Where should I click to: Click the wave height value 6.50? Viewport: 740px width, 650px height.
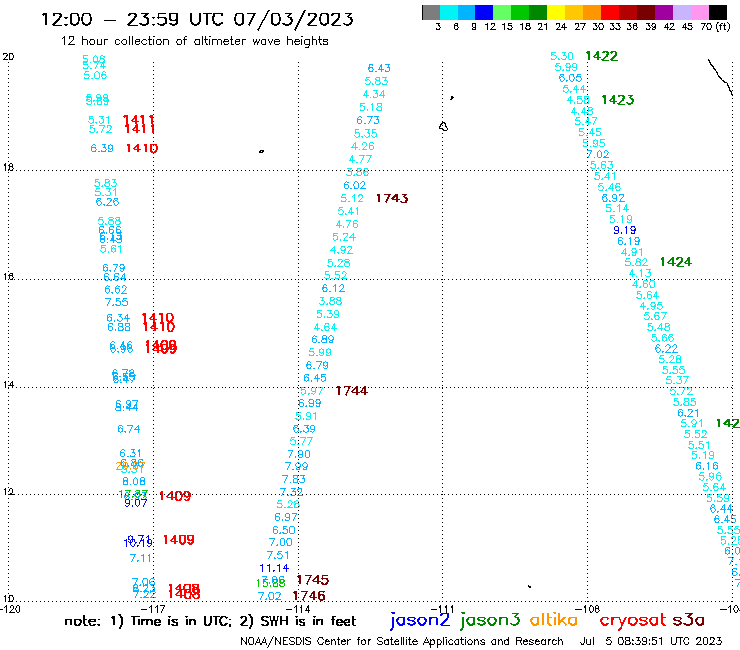284,530
